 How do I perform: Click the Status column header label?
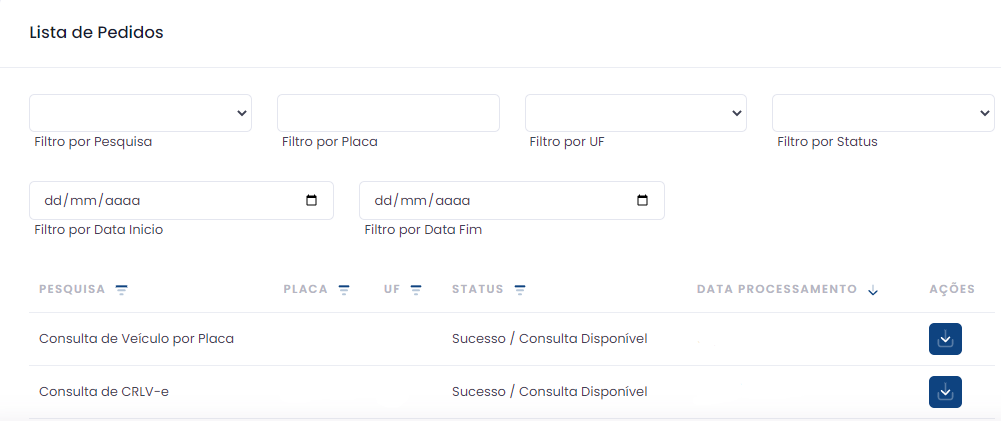click(478, 290)
